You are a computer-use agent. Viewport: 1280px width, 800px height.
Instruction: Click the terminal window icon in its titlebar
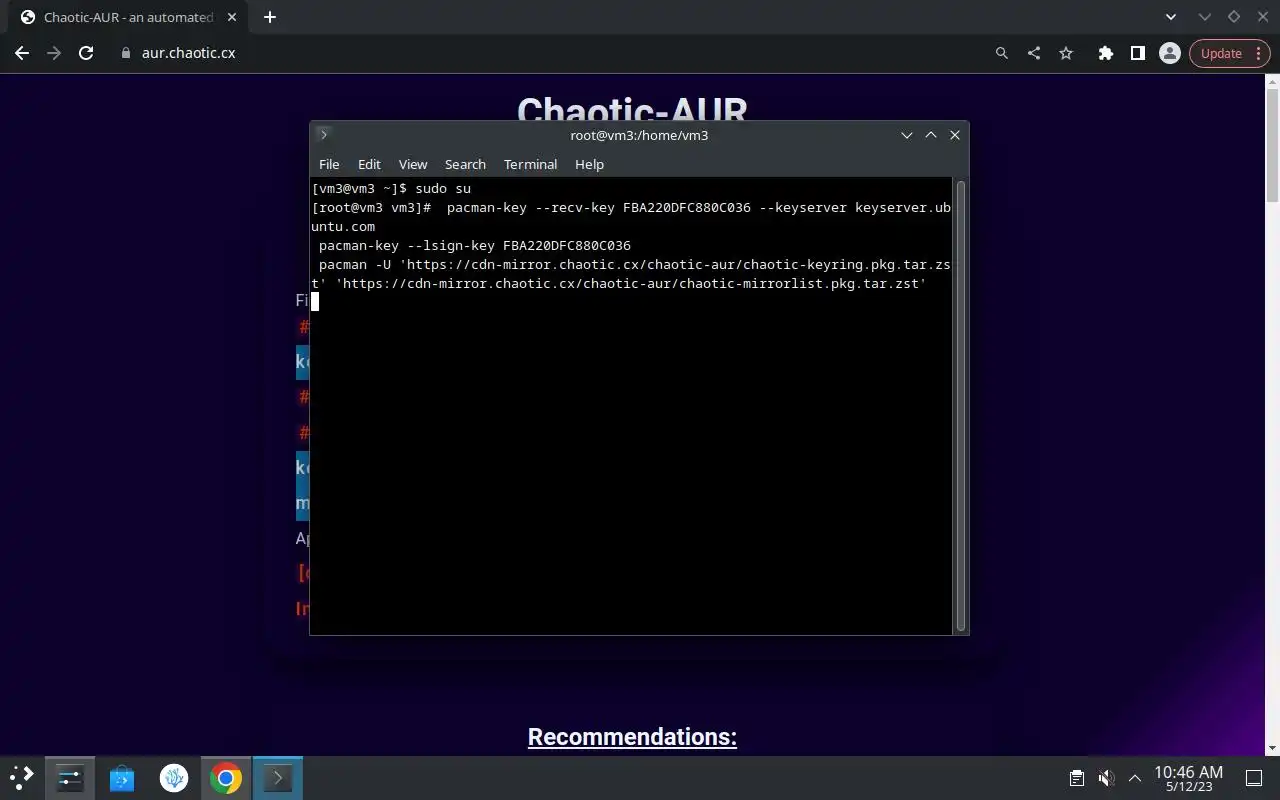[x=323, y=134]
